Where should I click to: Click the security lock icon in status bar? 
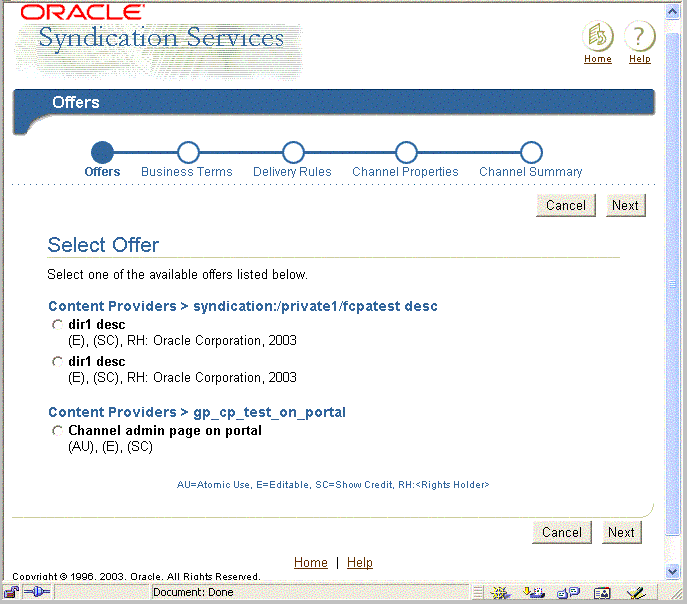pos(11,593)
